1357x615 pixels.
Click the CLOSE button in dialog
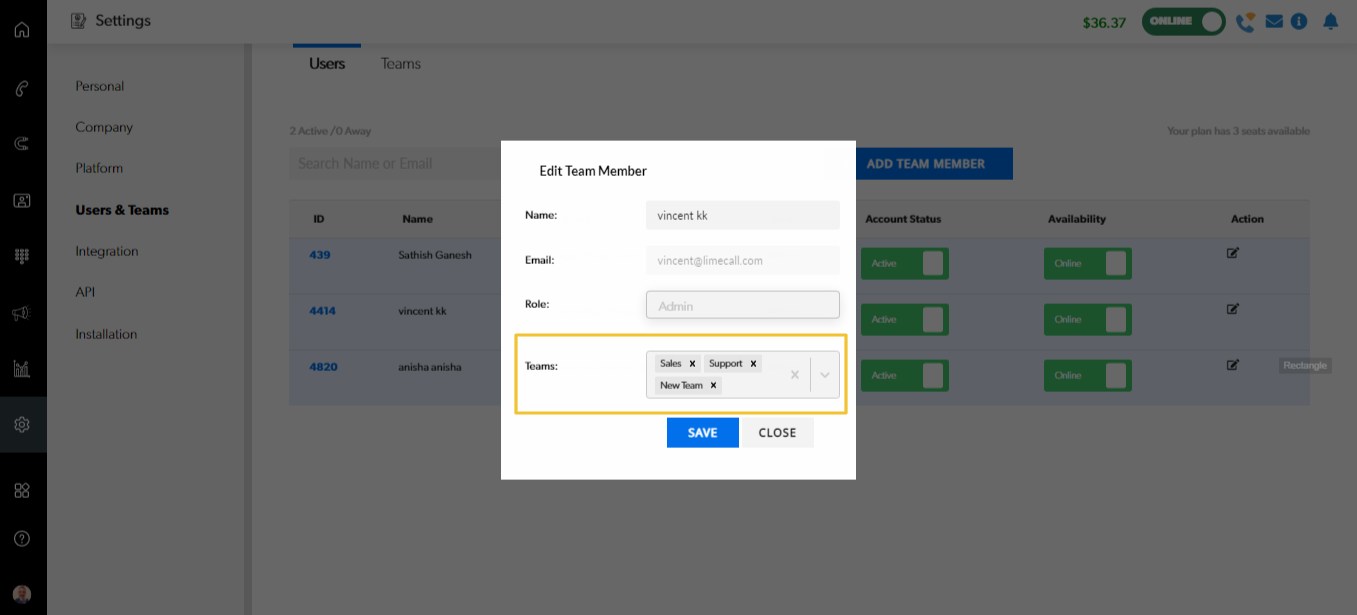[777, 433]
